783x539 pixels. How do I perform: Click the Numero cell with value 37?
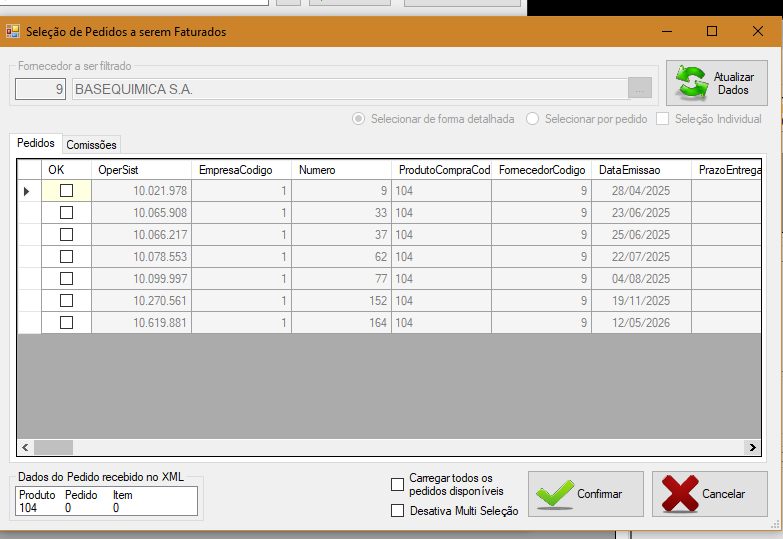tap(341, 235)
